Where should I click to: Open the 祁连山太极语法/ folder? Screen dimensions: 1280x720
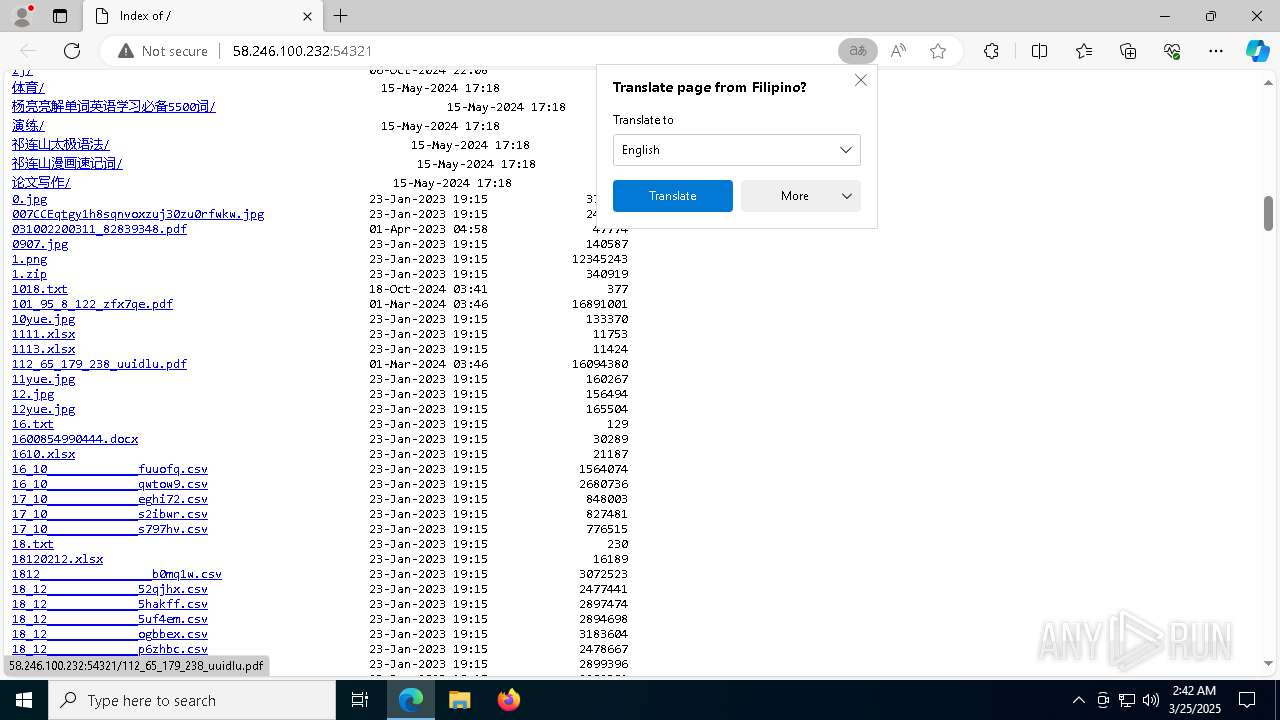point(61,145)
